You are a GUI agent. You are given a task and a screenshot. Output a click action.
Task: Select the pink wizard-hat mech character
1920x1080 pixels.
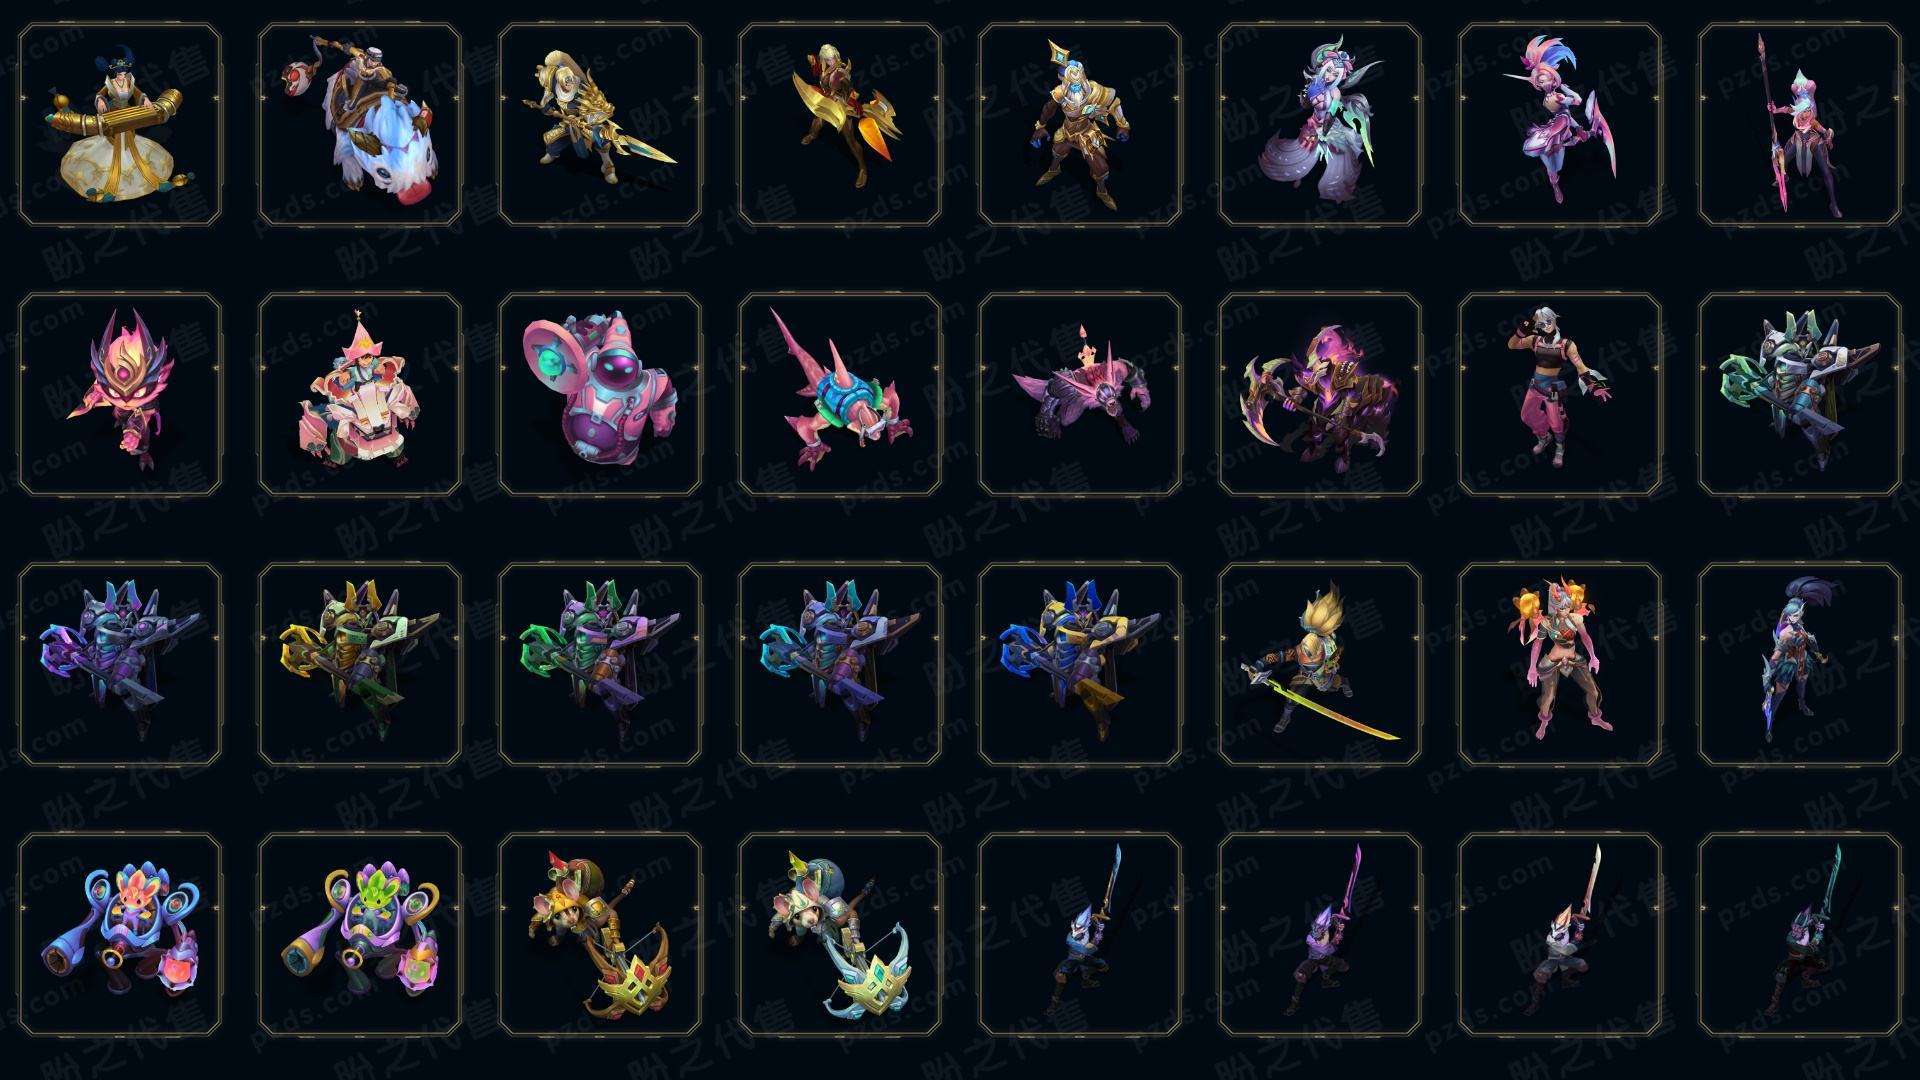coord(360,394)
